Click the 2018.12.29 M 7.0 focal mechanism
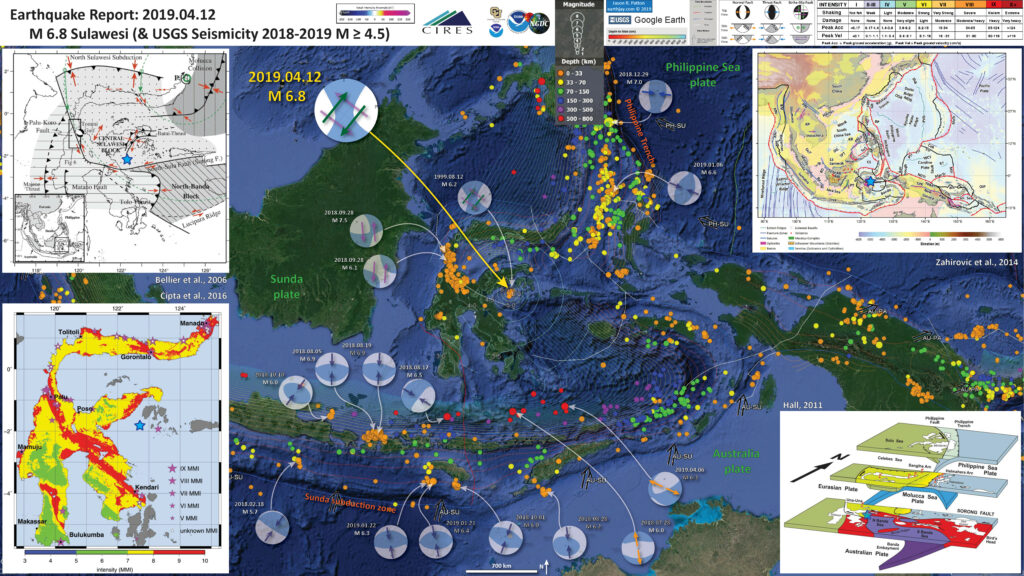The width and height of the screenshot is (1024, 576). [x=656, y=93]
